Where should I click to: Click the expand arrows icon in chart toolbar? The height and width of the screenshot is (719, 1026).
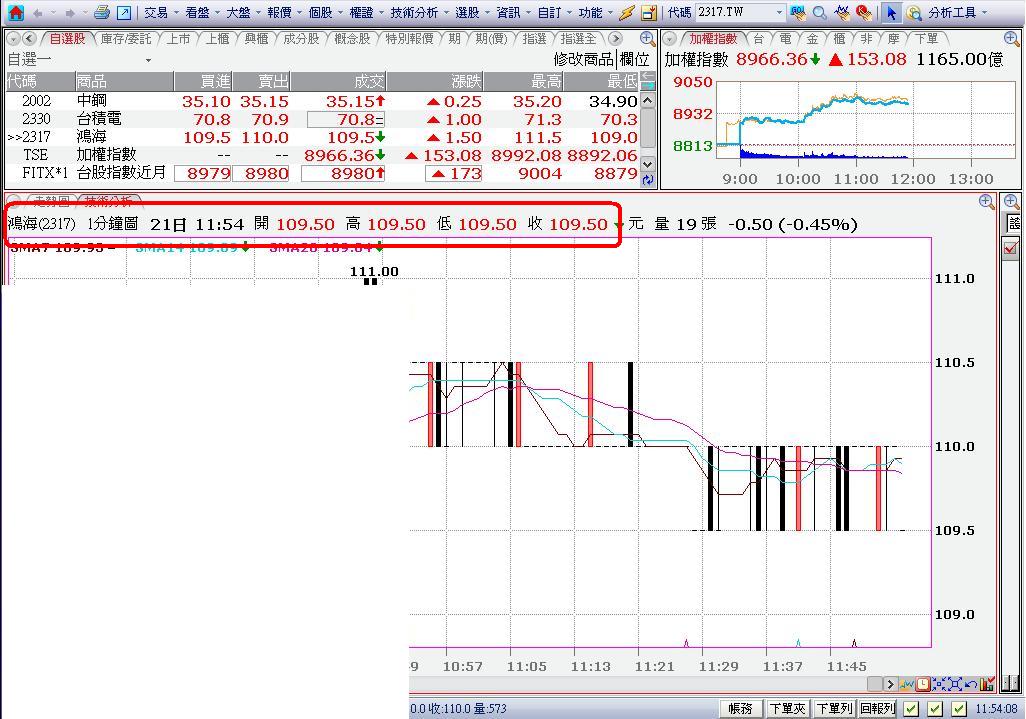(x=955, y=684)
